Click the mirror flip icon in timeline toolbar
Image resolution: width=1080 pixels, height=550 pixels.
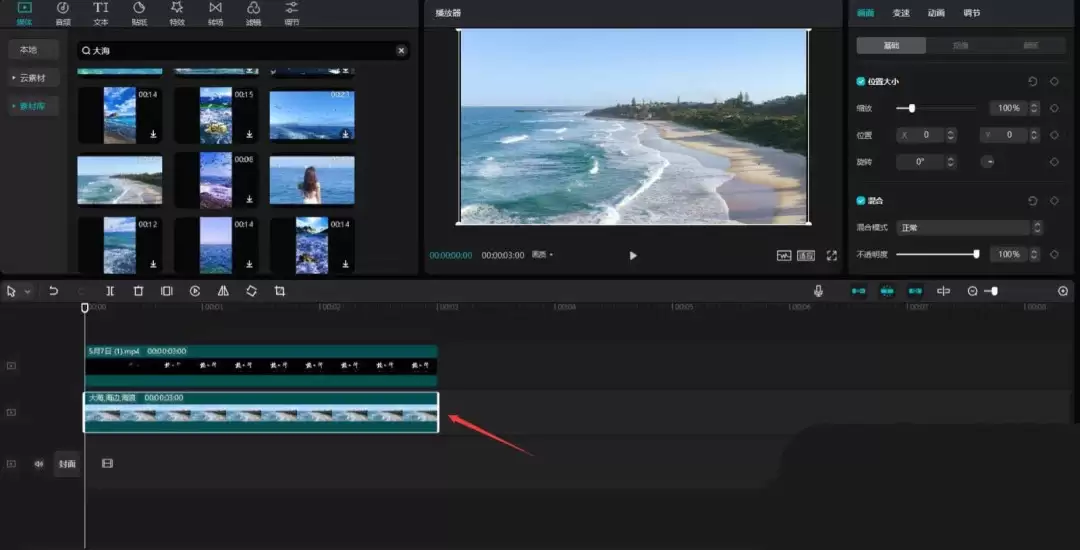pyautogui.click(x=223, y=291)
